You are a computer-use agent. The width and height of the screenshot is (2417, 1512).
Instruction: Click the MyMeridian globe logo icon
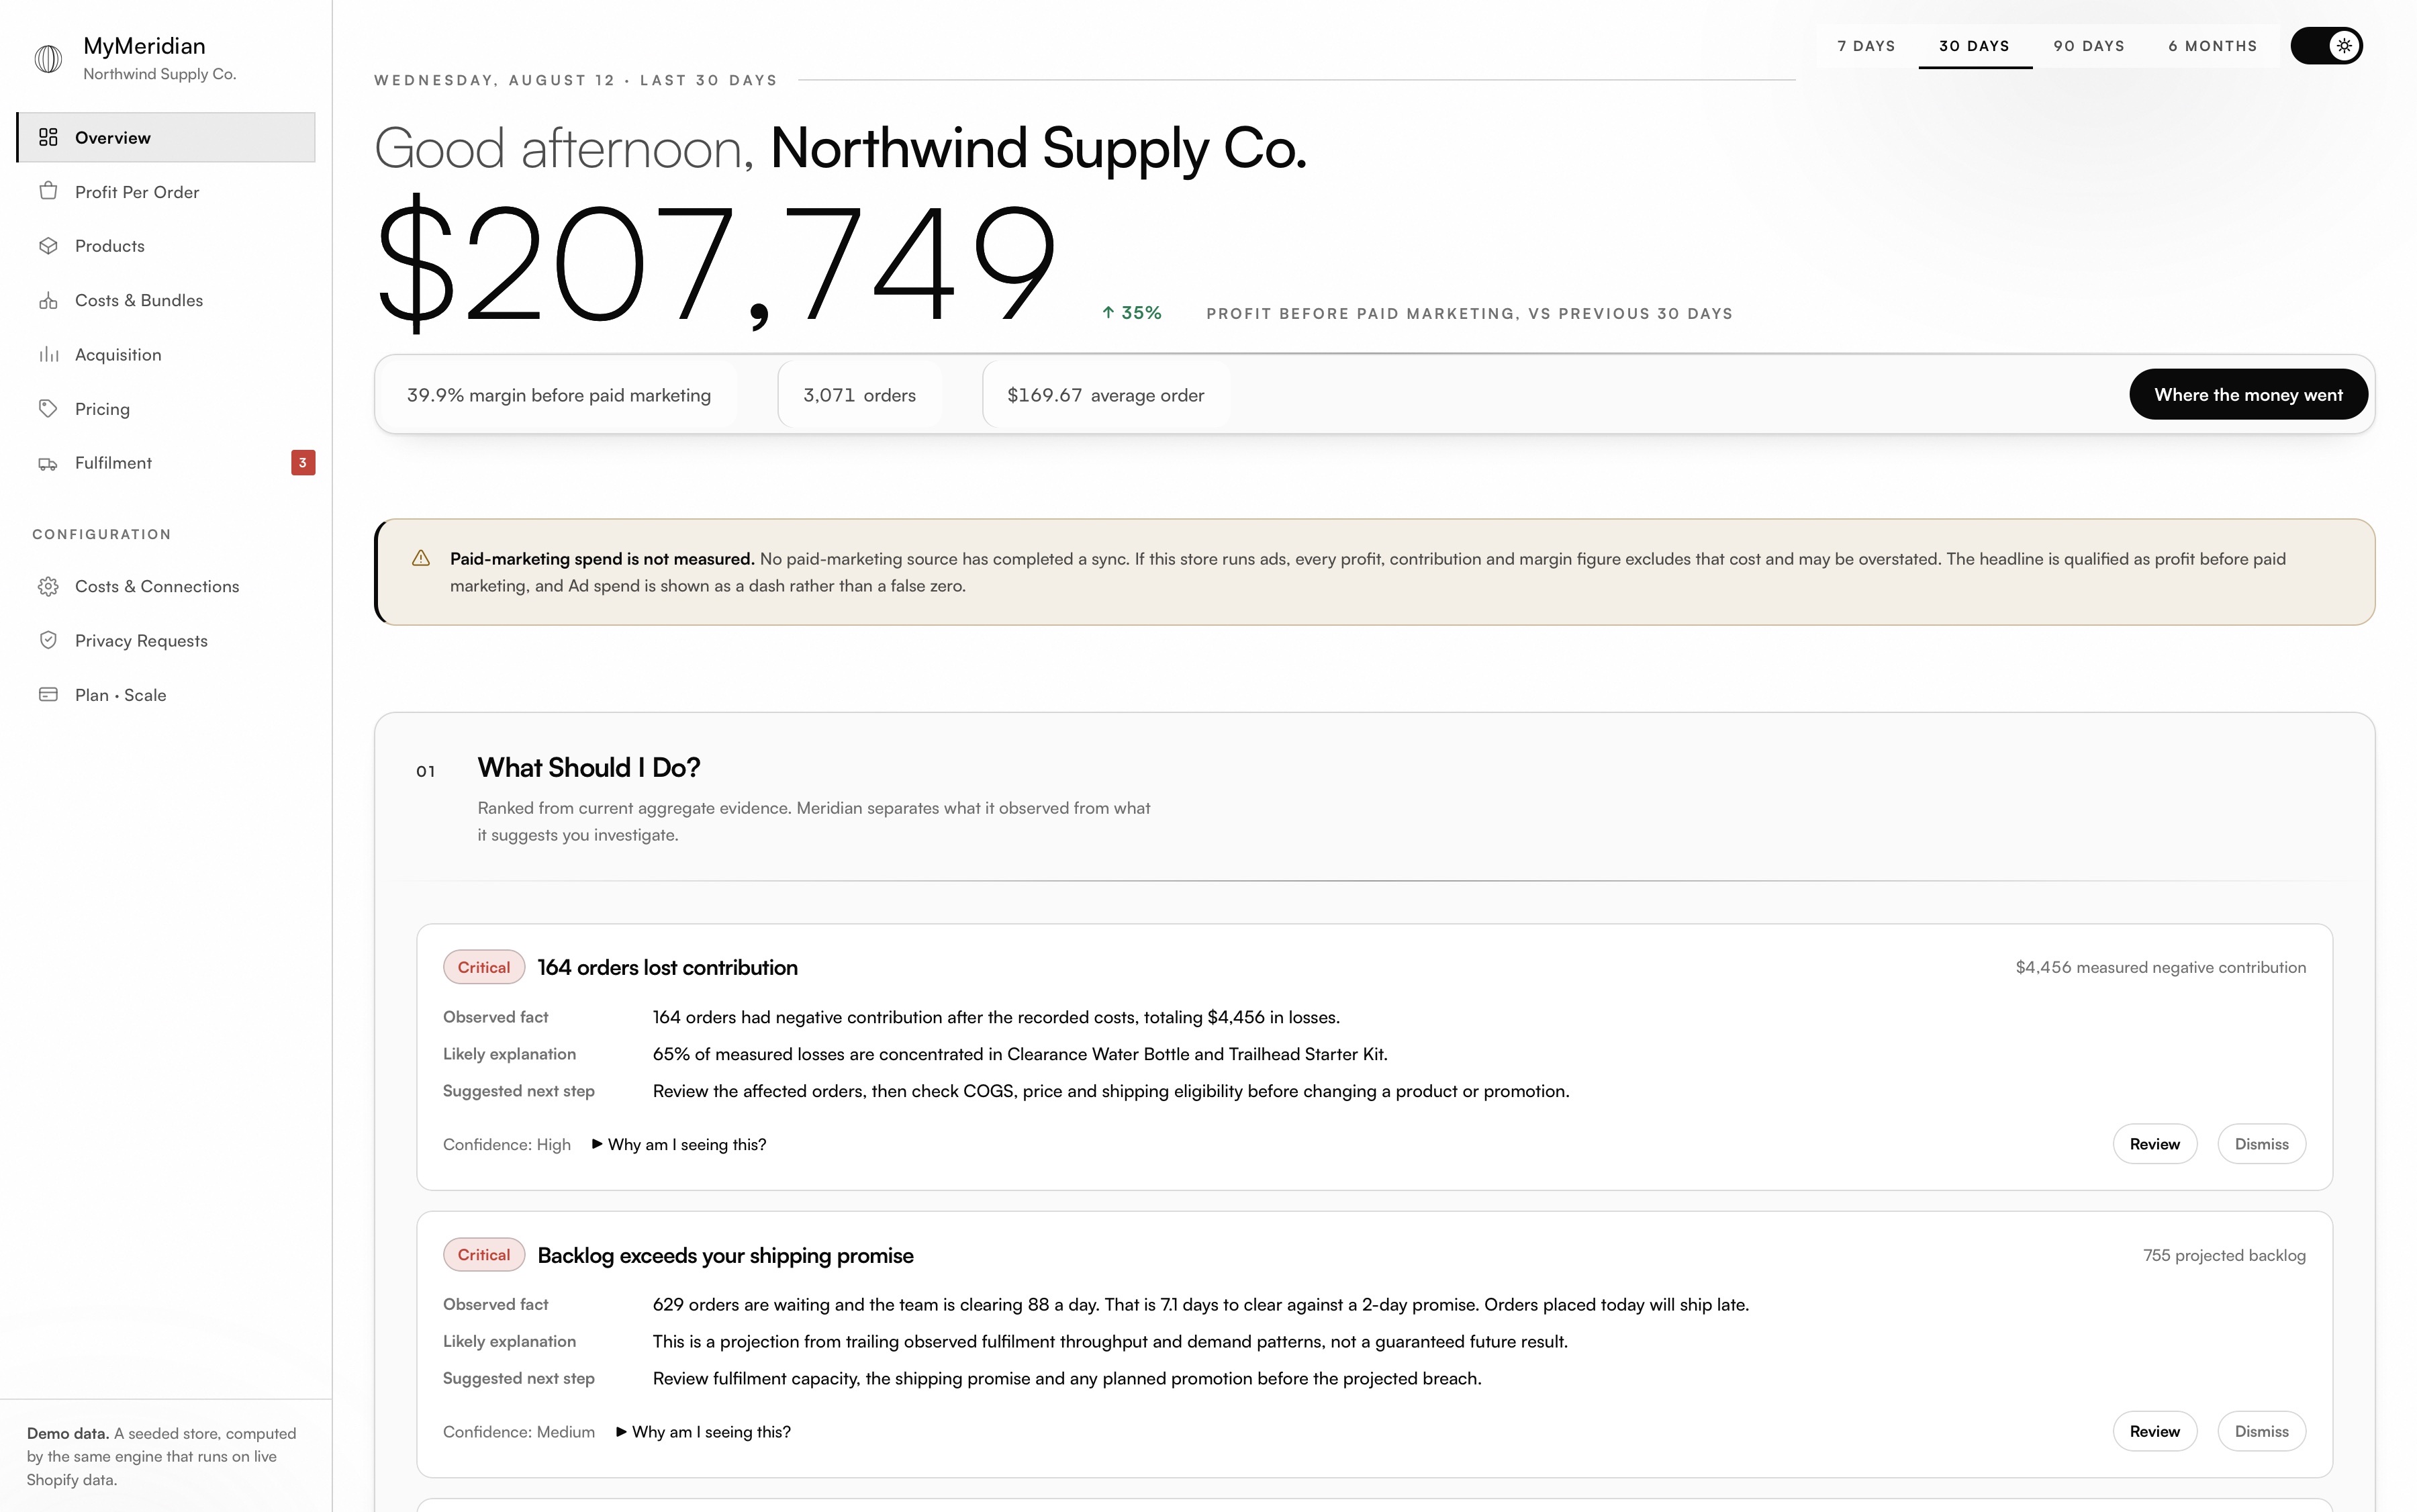point(48,59)
